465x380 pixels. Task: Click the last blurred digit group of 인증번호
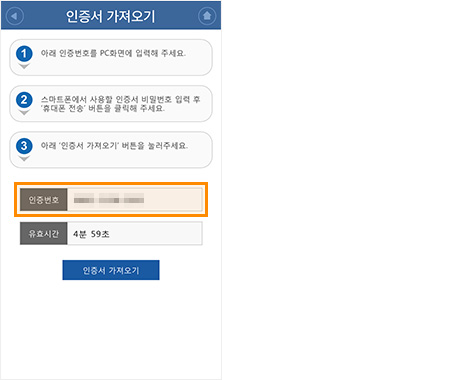coord(134,200)
